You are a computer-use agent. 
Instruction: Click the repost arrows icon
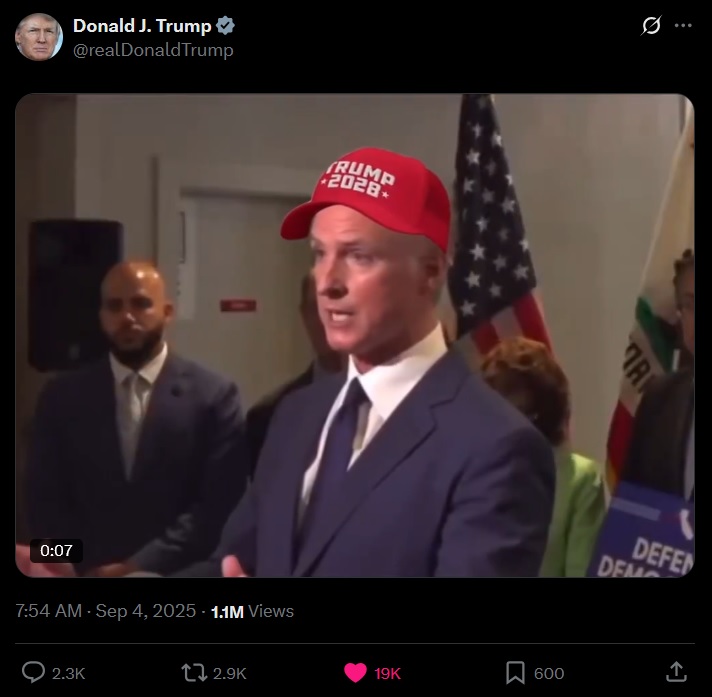click(x=194, y=672)
